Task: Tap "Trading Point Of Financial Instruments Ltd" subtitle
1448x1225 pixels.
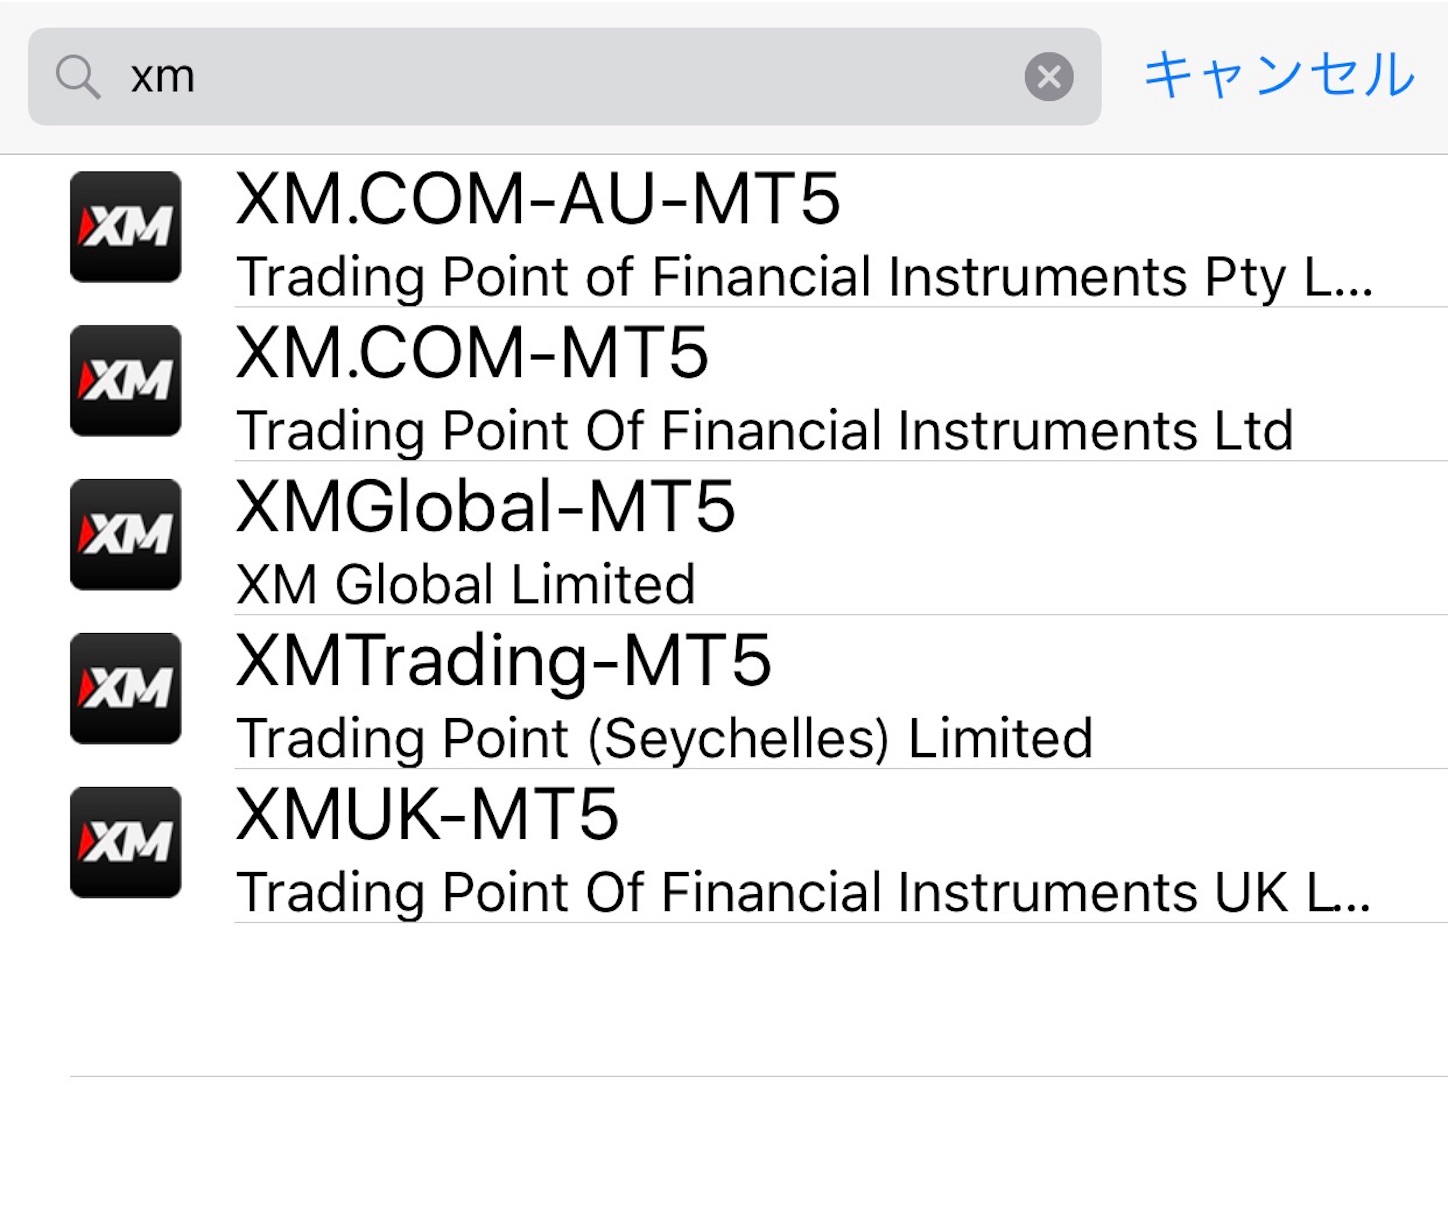Action: (765, 431)
